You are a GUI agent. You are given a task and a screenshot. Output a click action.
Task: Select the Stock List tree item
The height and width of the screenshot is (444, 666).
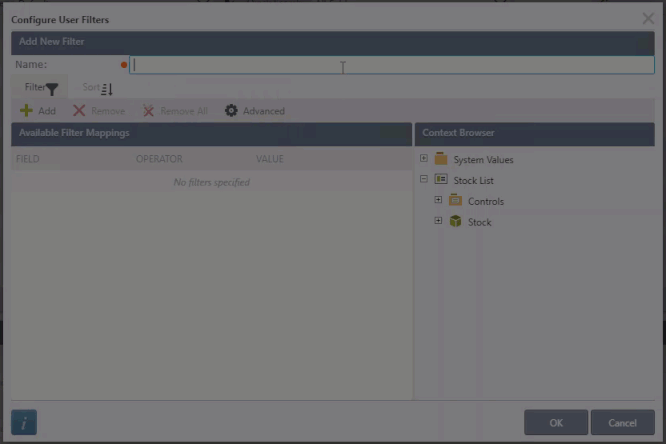(474, 181)
